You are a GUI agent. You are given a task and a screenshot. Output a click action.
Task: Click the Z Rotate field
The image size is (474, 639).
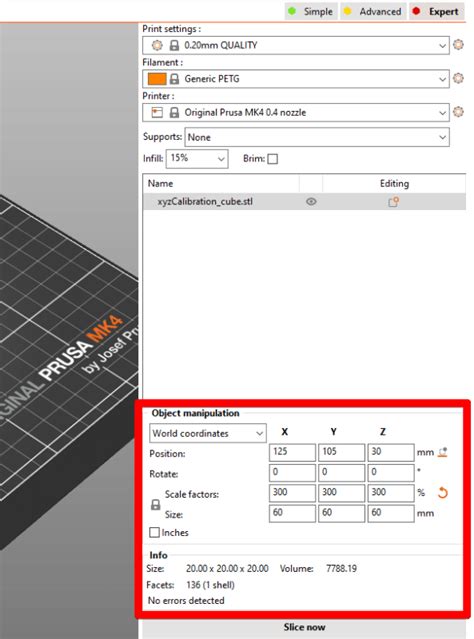pos(391,473)
